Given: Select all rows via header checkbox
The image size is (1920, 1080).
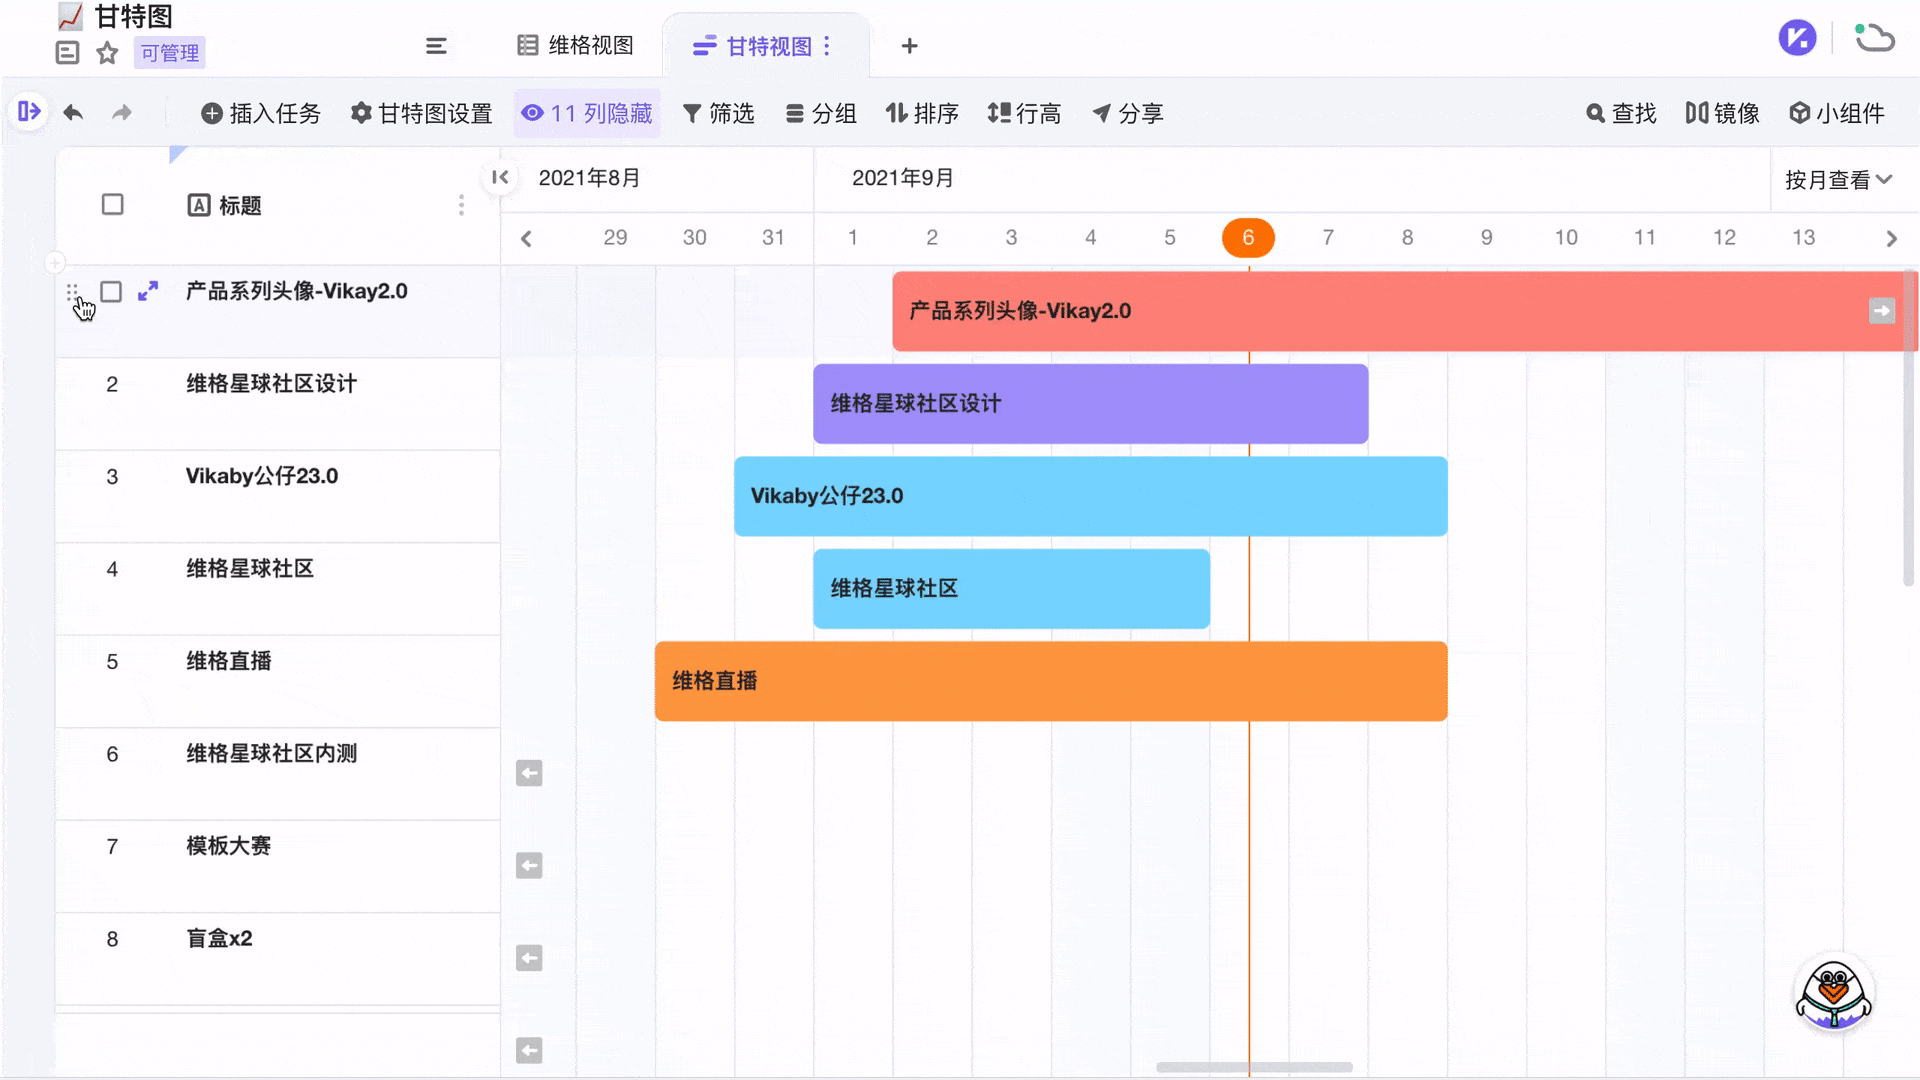Looking at the screenshot, I should click(x=112, y=204).
